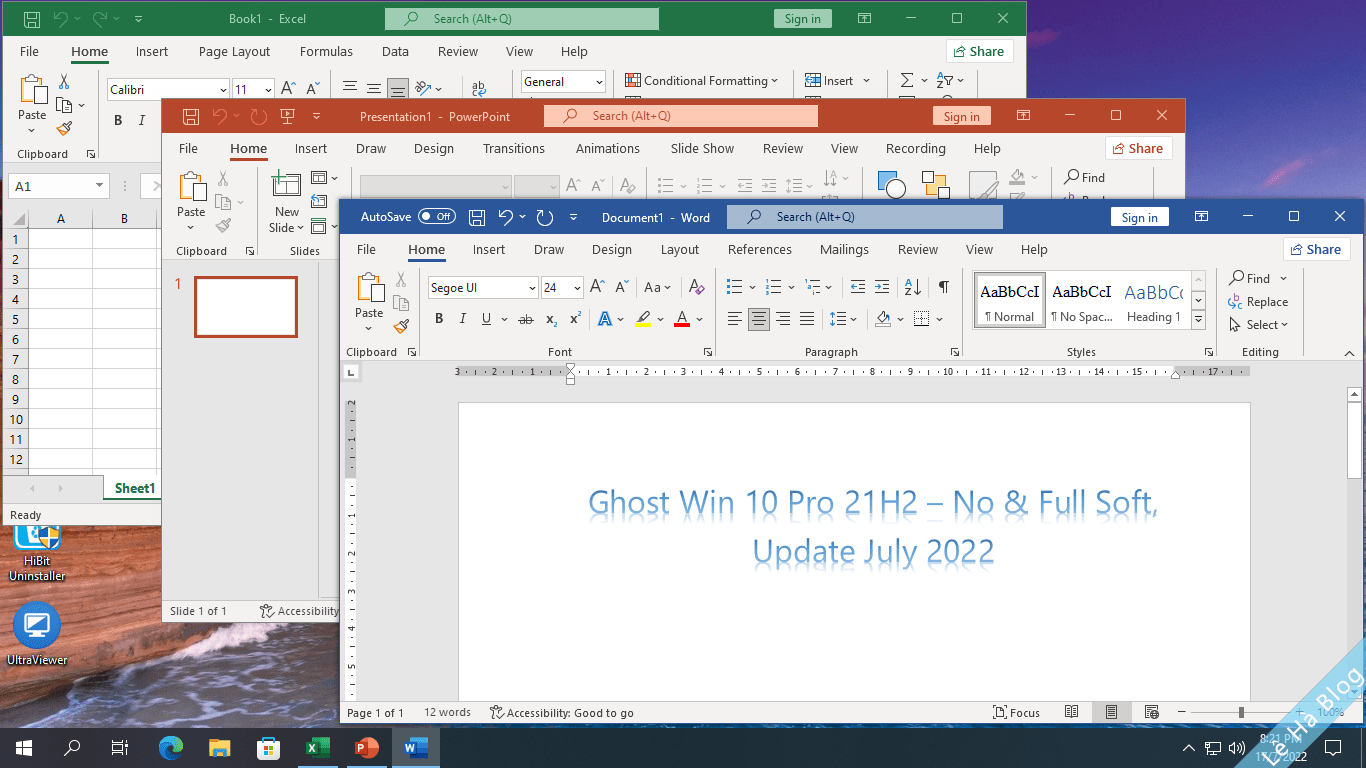Click Clear All Formatting icon in Word
This screenshot has height=768, width=1366.
pos(697,287)
